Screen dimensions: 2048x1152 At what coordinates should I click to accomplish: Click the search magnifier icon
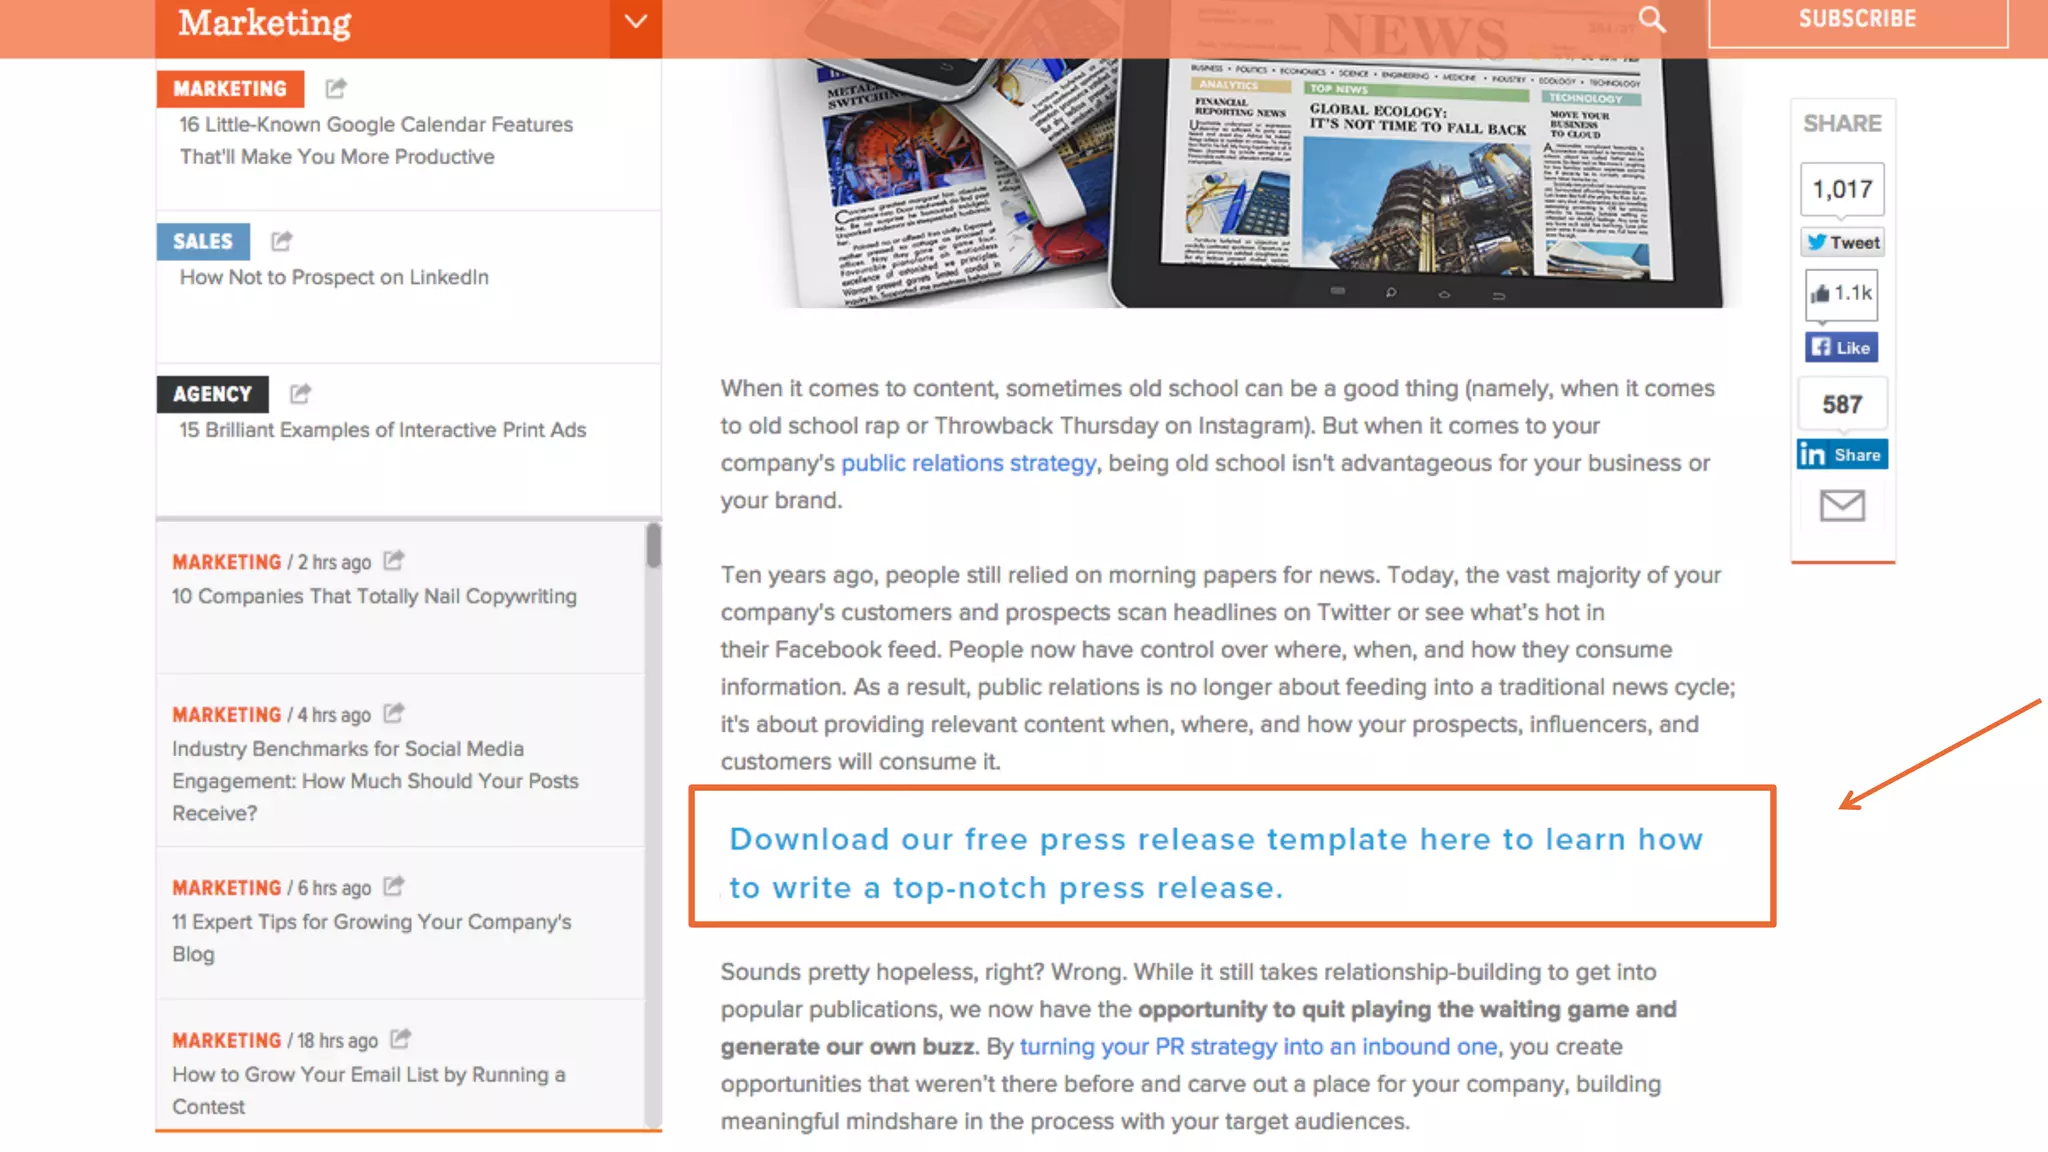click(x=1652, y=19)
